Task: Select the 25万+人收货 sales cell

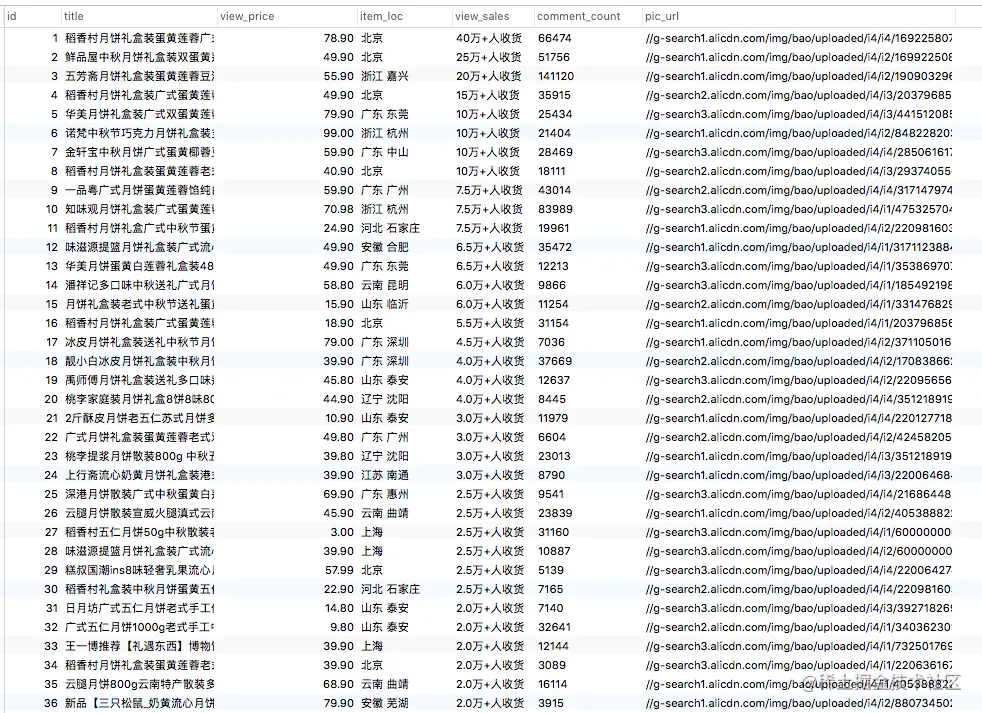Action: (488, 57)
